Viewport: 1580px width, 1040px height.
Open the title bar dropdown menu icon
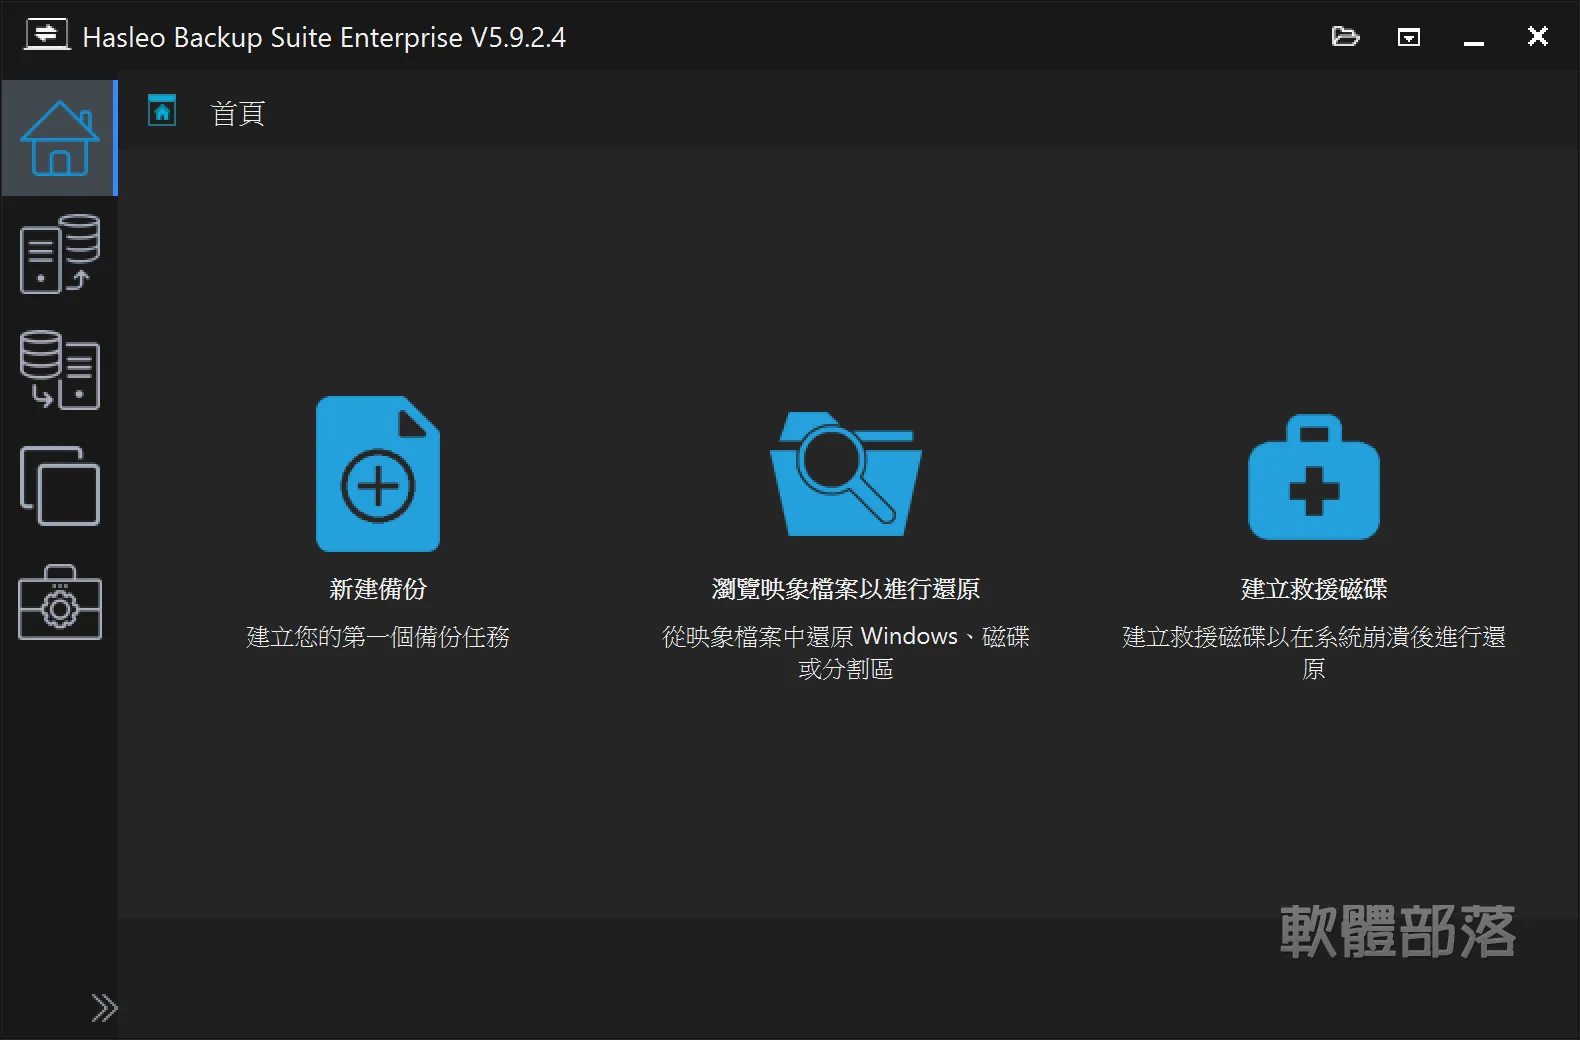(x=1409, y=37)
